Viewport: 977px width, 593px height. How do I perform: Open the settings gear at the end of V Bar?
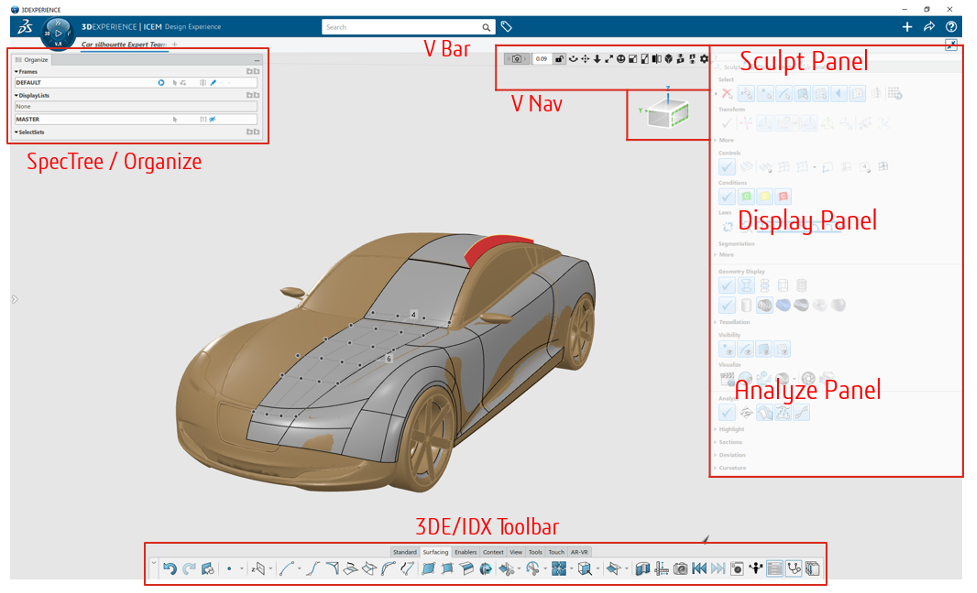[x=703, y=58]
